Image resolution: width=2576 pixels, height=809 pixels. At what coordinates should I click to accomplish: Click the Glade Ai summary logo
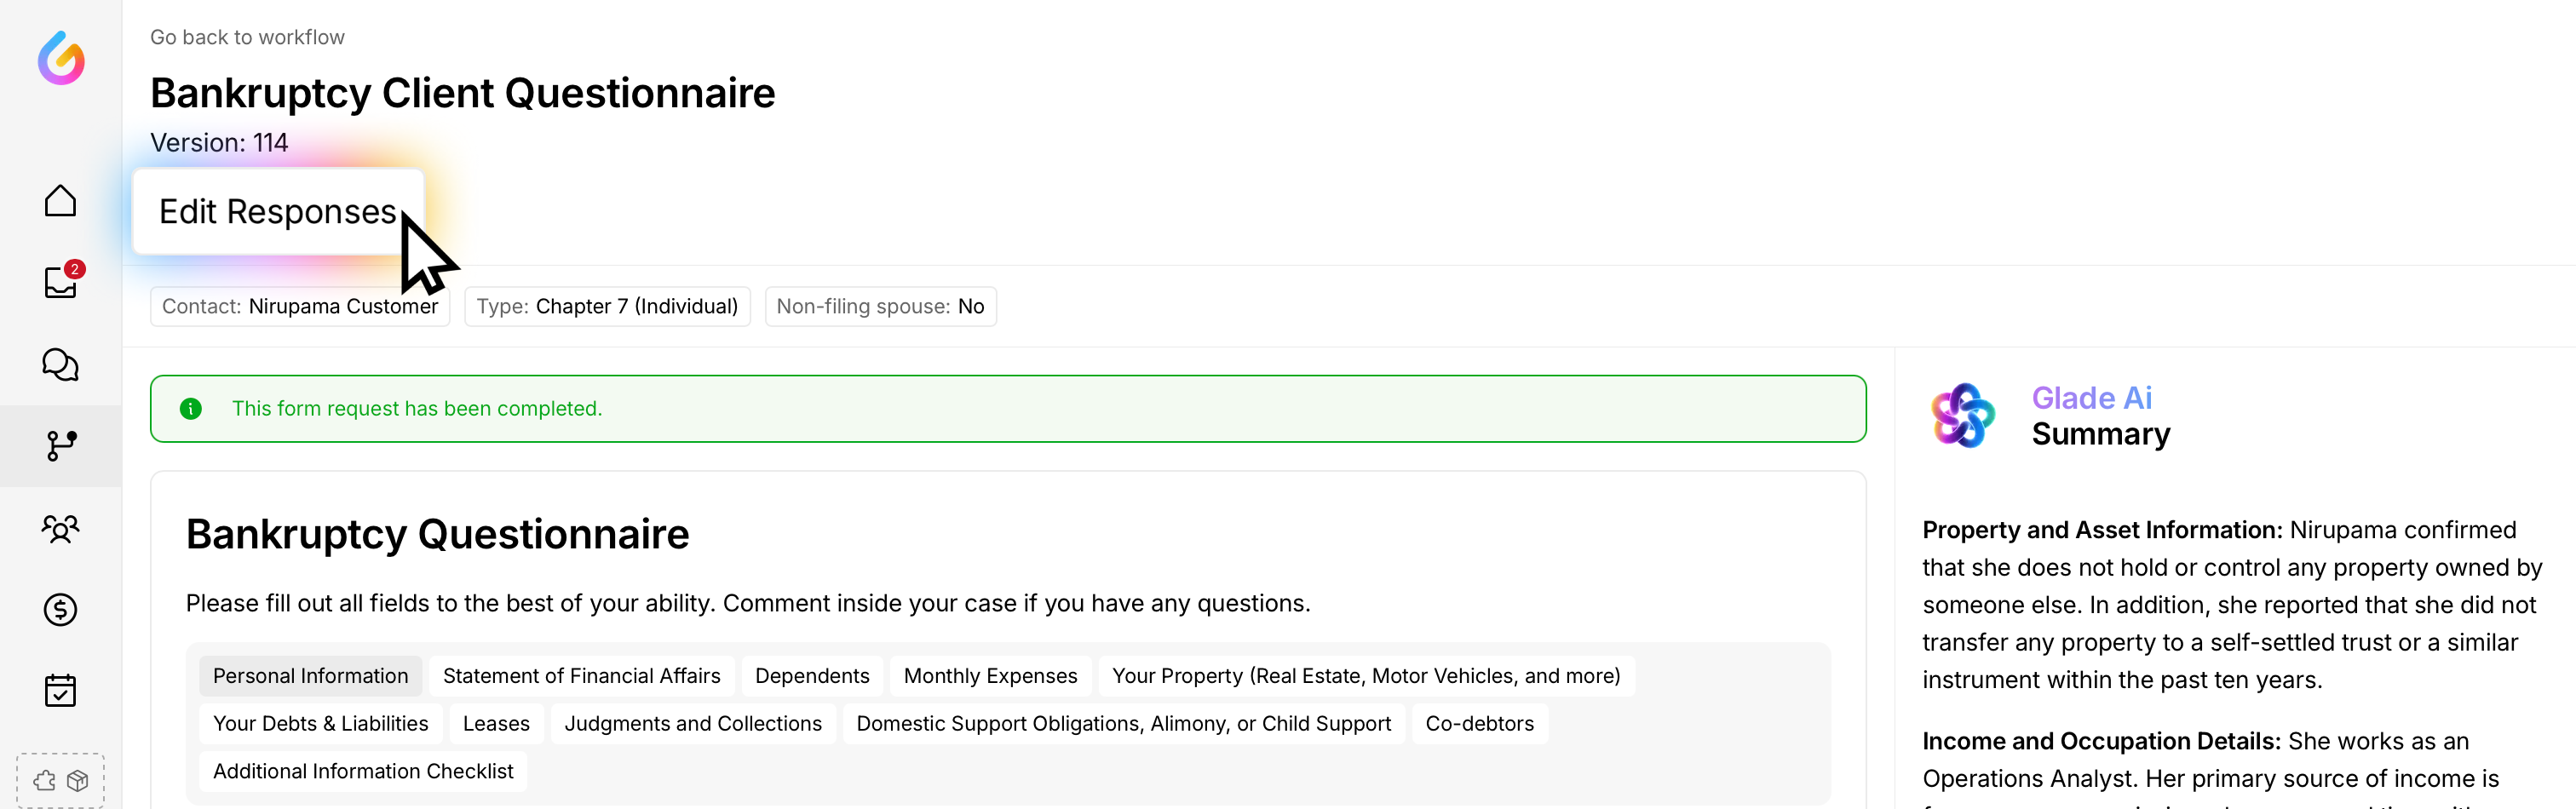point(1962,415)
